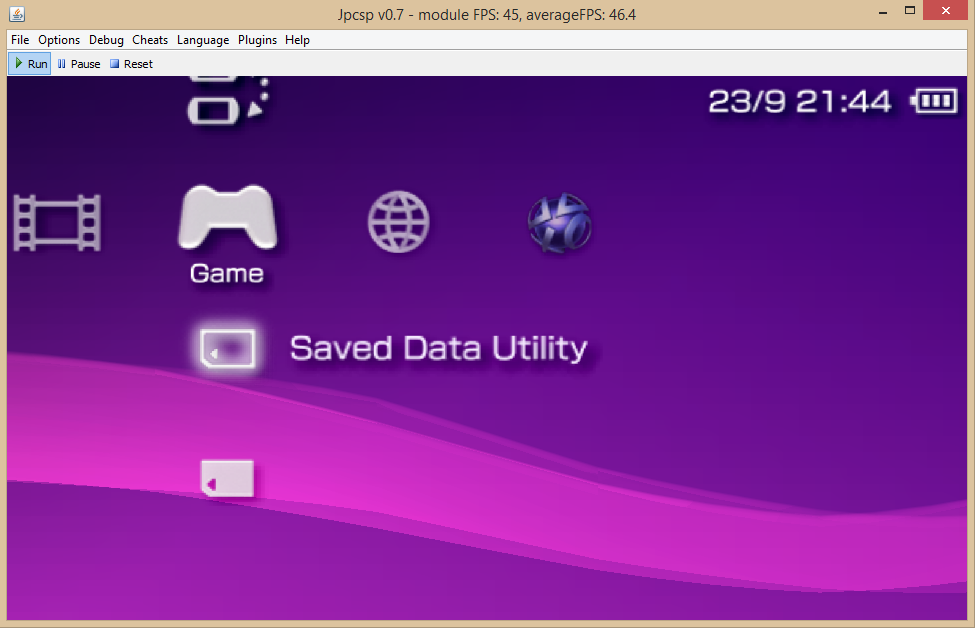Open the Plugins menu

pos(257,40)
